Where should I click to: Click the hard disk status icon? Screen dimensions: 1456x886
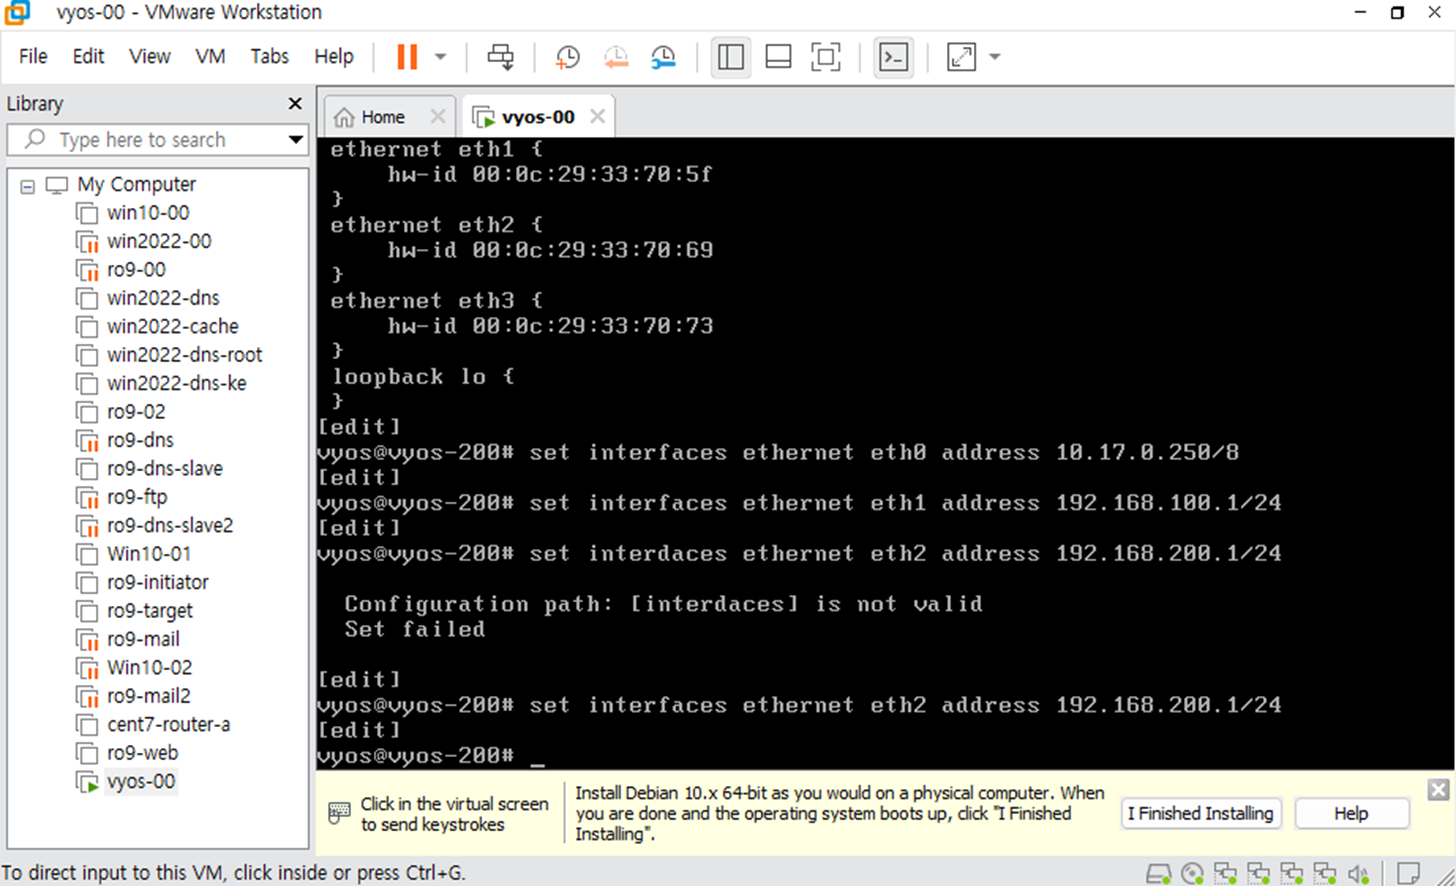[1158, 873]
